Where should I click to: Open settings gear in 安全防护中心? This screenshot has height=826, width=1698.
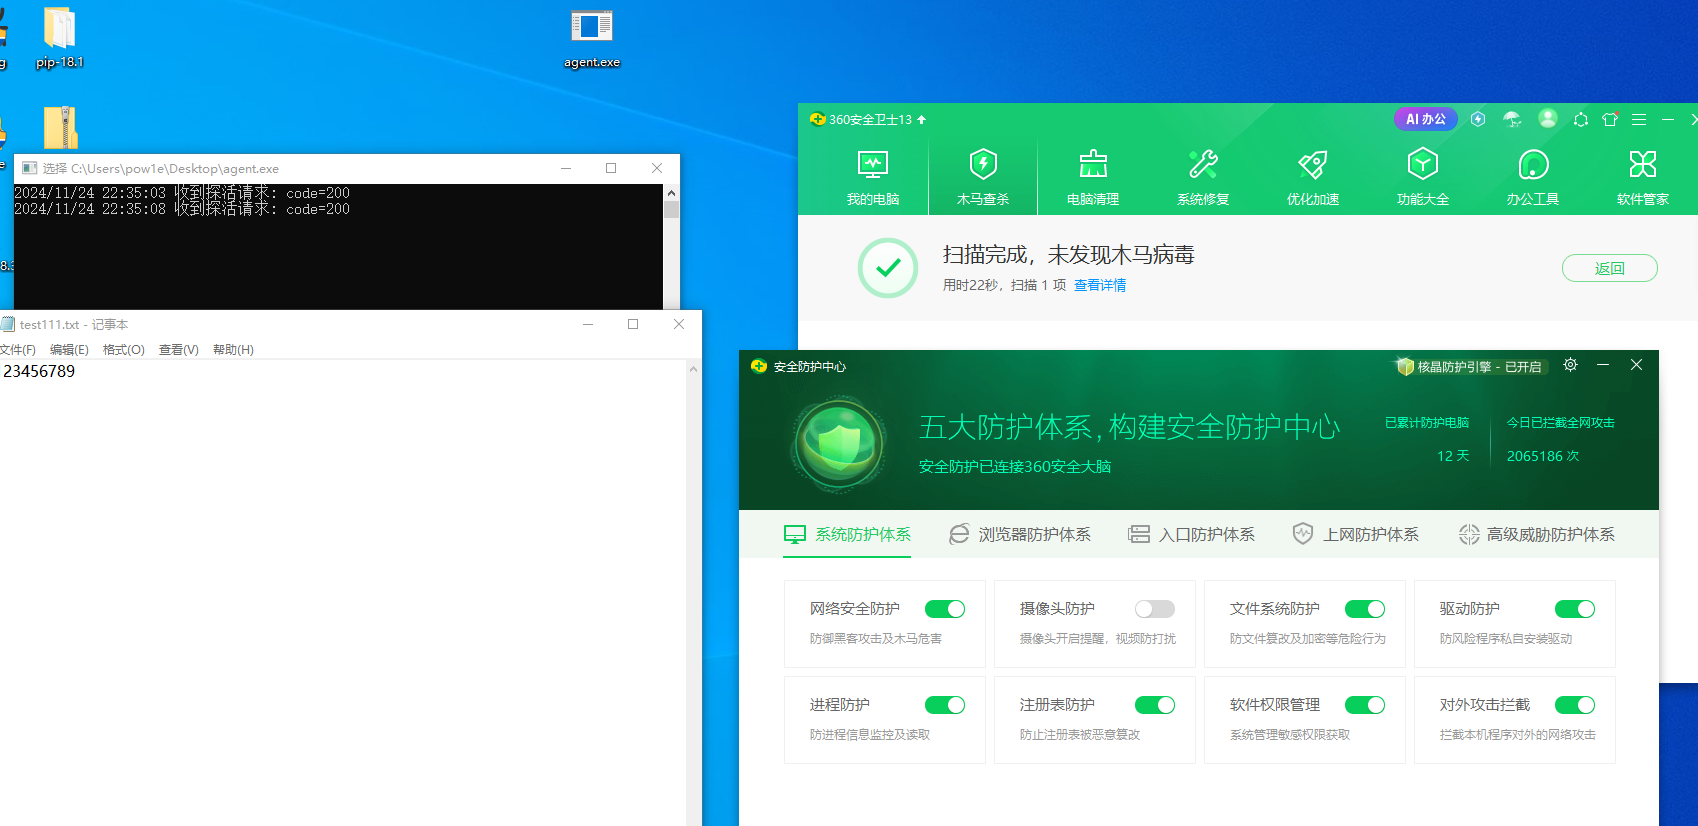[x=1570, y=365]
